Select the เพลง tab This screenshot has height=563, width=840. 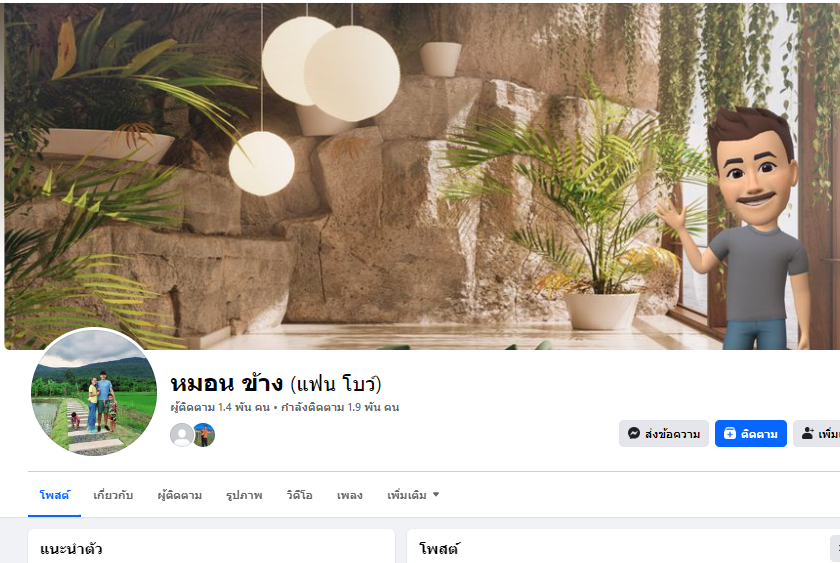[350, 495]
